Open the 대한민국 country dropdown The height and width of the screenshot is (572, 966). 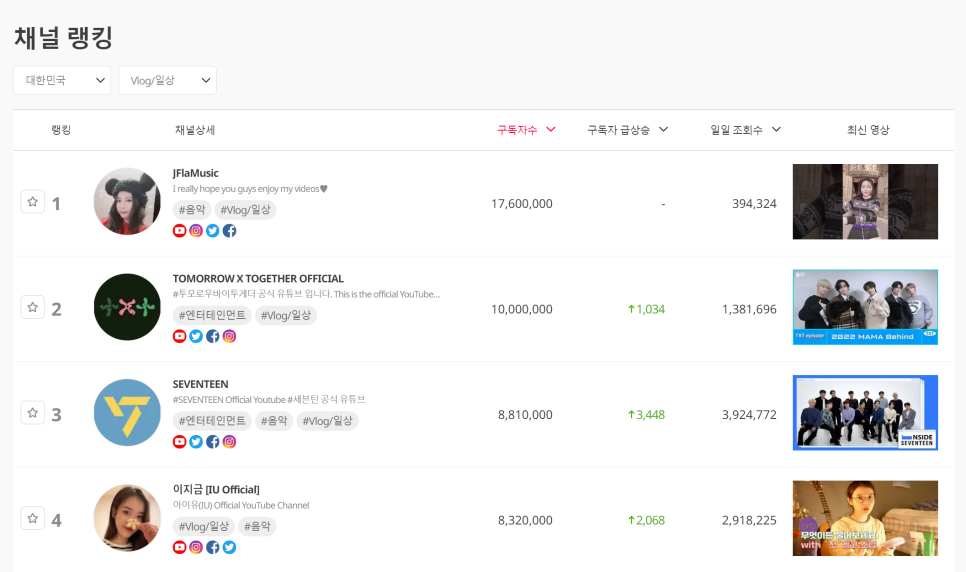pos(62,81)
